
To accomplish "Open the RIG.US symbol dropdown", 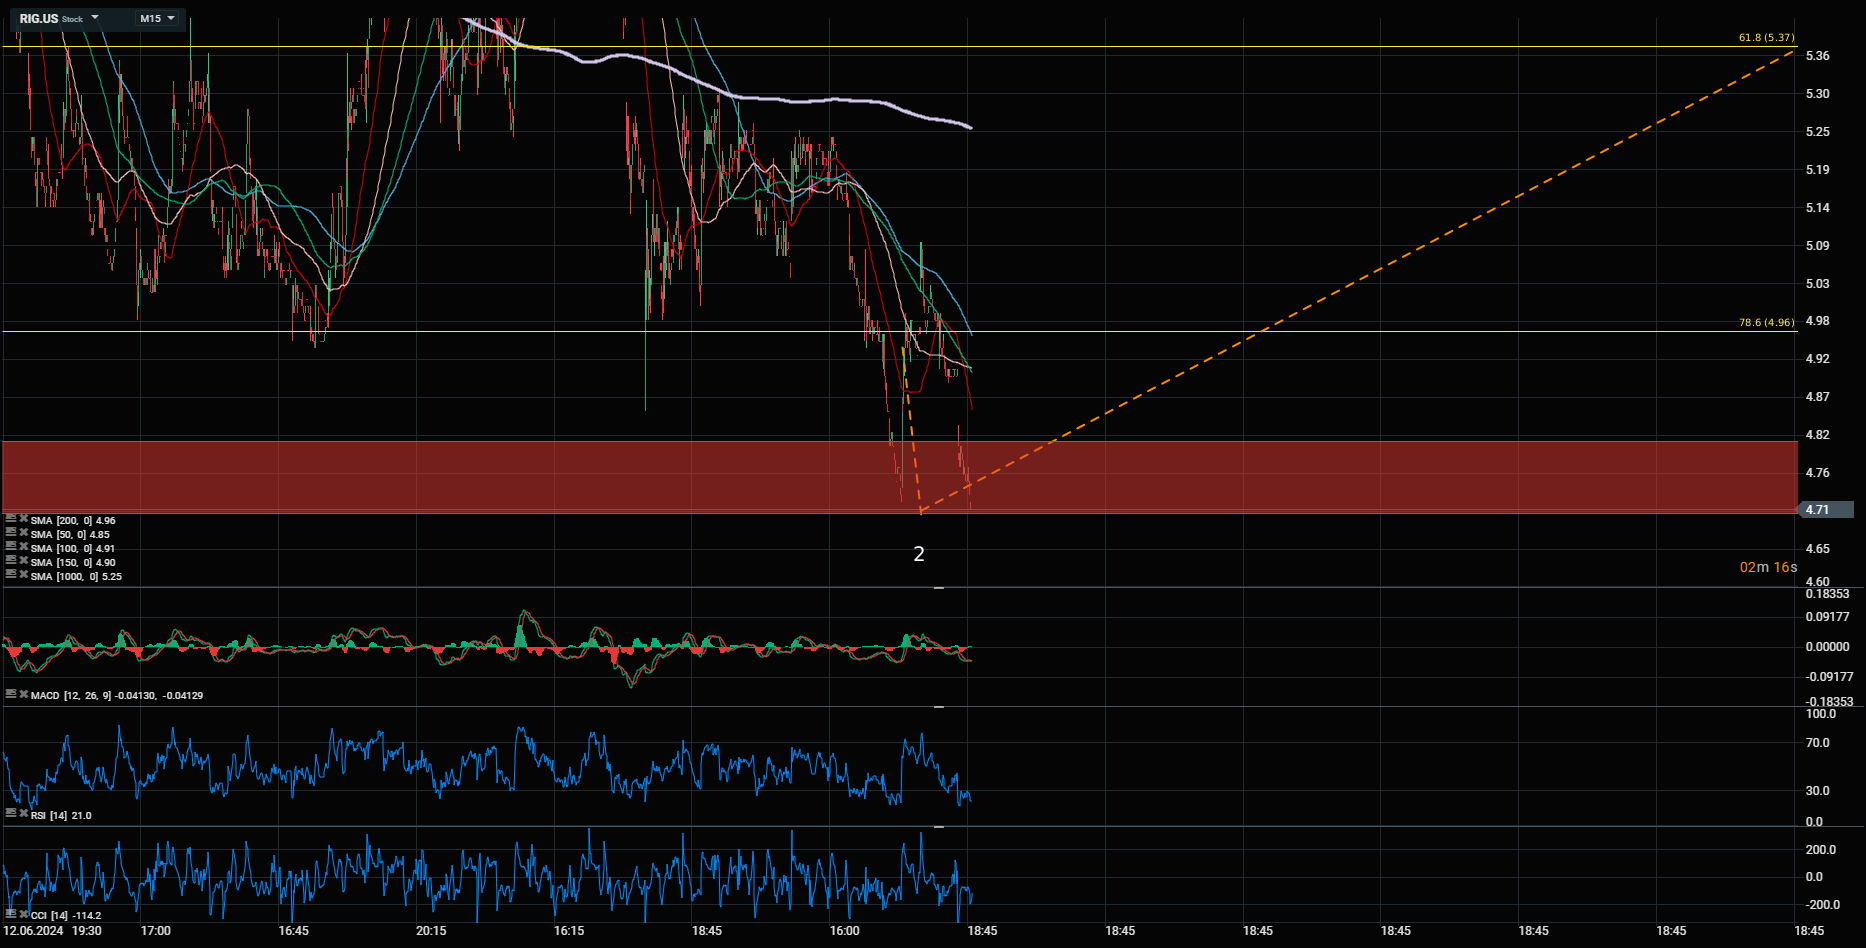I will [x=95, y=18].
